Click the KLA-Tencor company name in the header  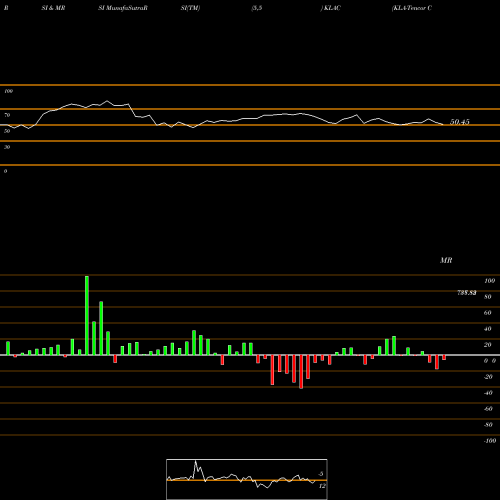point(412,8)
